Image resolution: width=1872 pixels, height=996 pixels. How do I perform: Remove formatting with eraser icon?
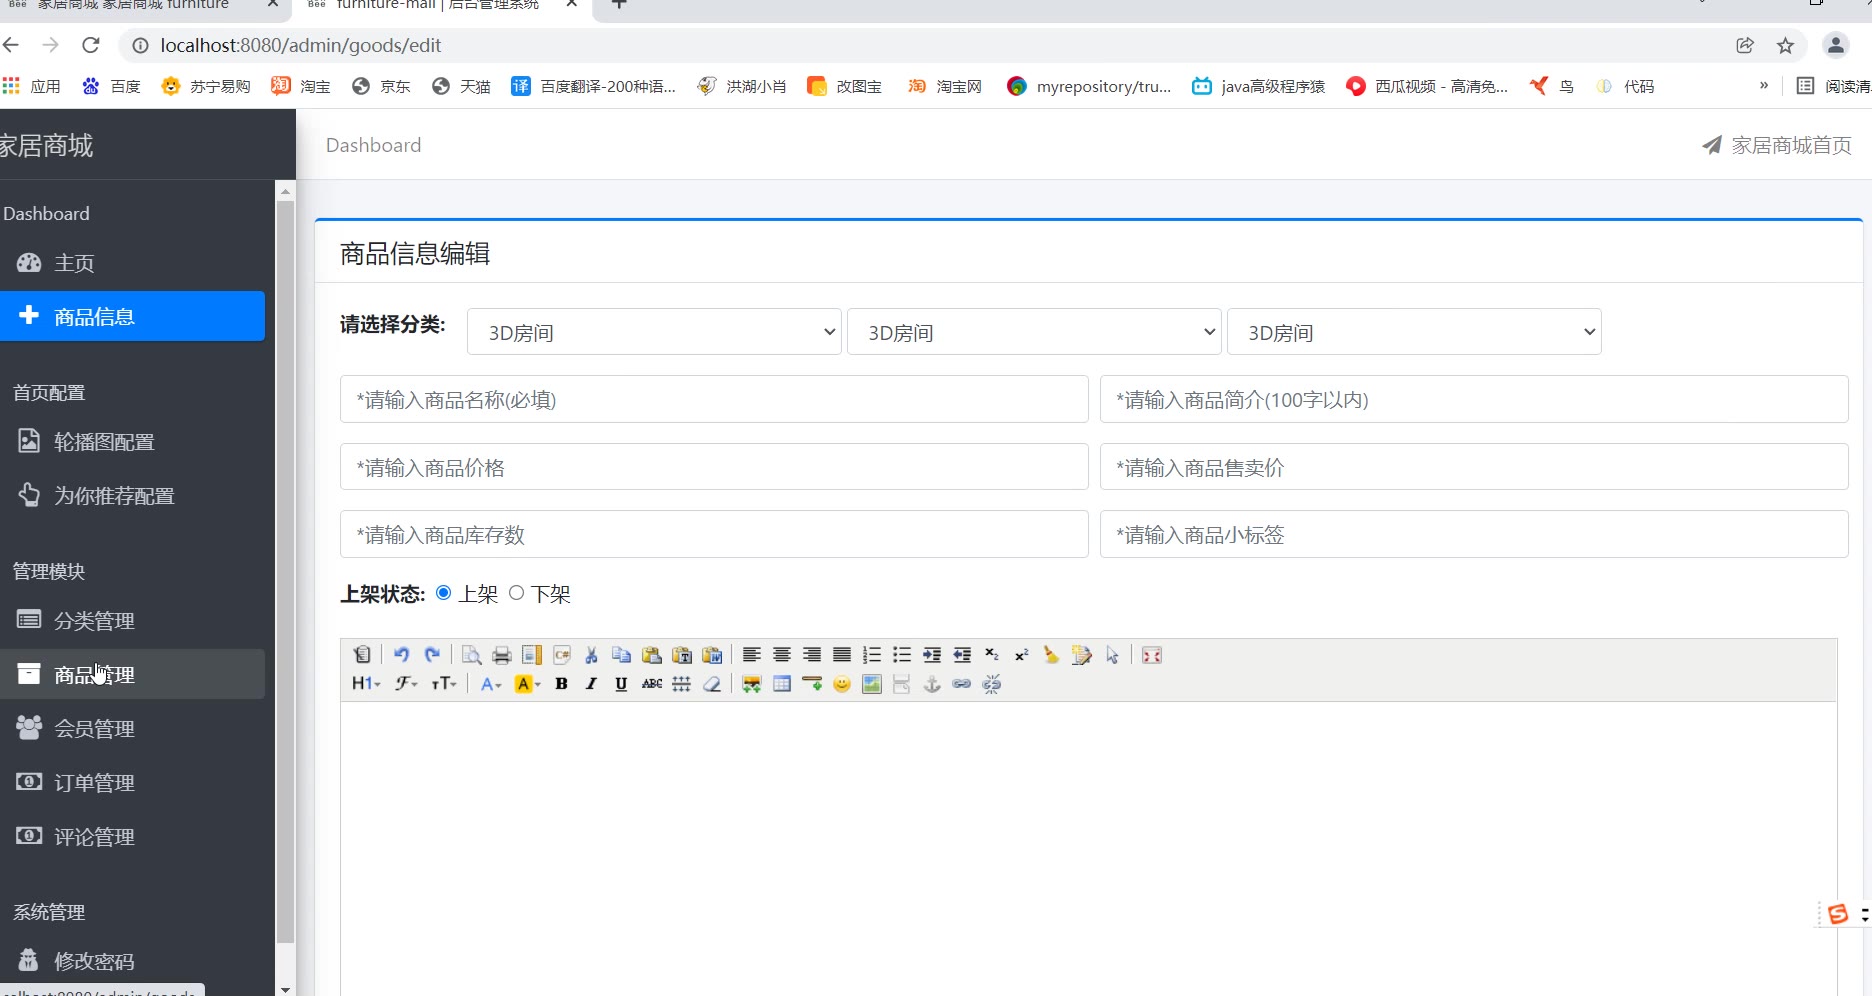[712, 684]
